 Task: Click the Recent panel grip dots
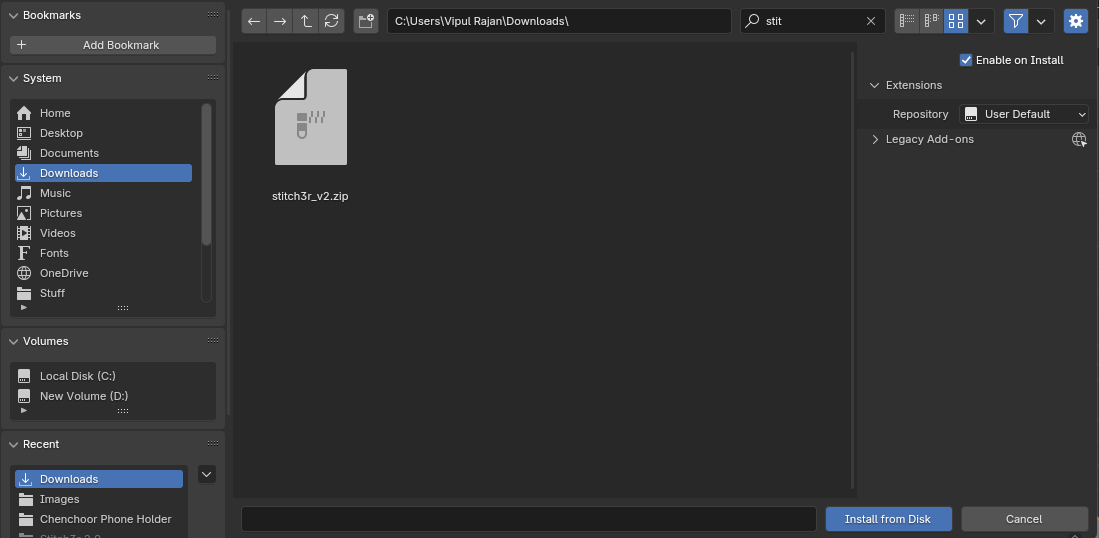(213, 443)
